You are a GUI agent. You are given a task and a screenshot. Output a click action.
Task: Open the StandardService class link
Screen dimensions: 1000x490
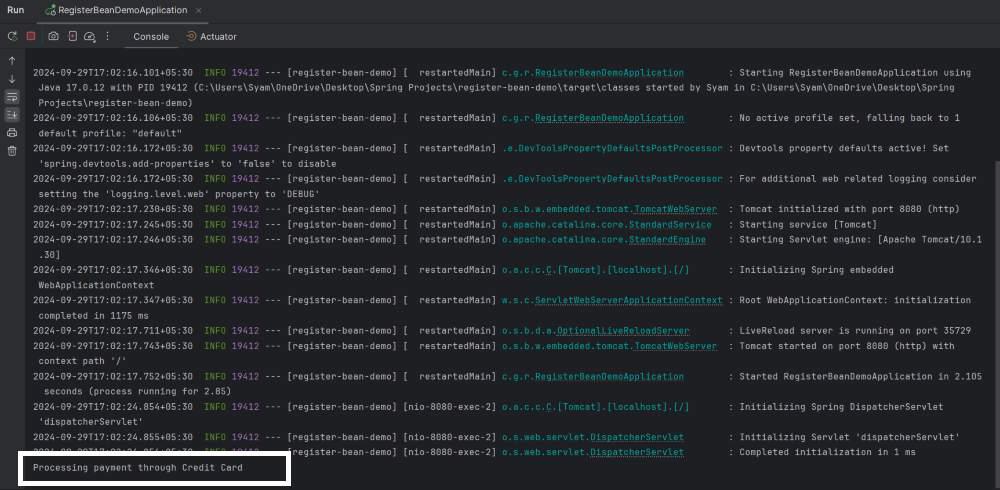tap(670, 225)
